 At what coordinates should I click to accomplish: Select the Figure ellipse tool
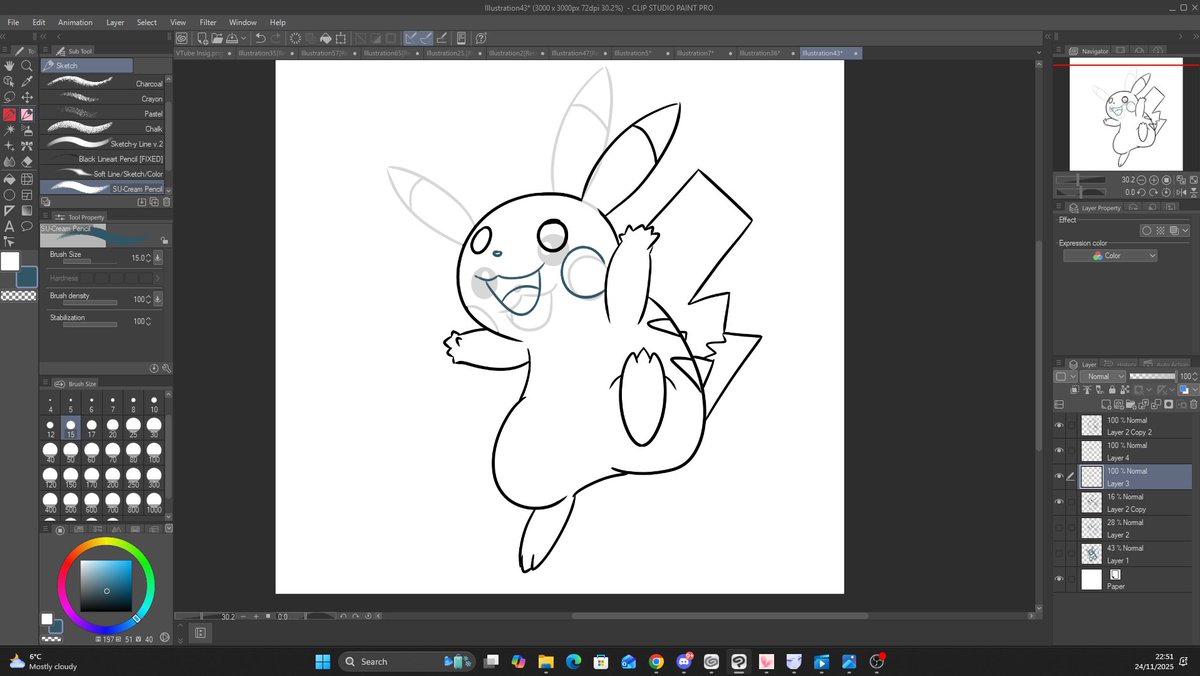(x=9, y=194)
